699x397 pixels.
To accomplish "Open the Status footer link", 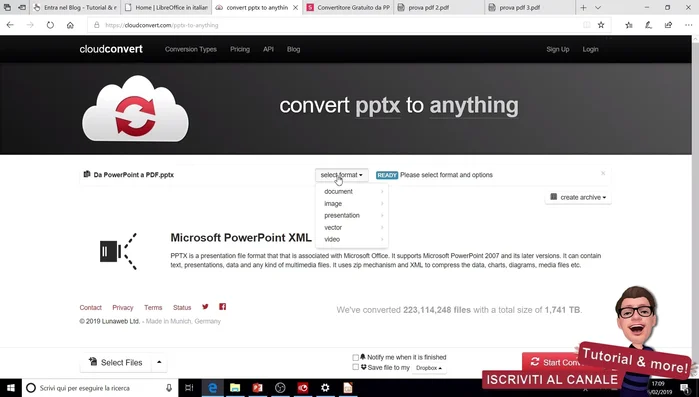I will point(182,307).
